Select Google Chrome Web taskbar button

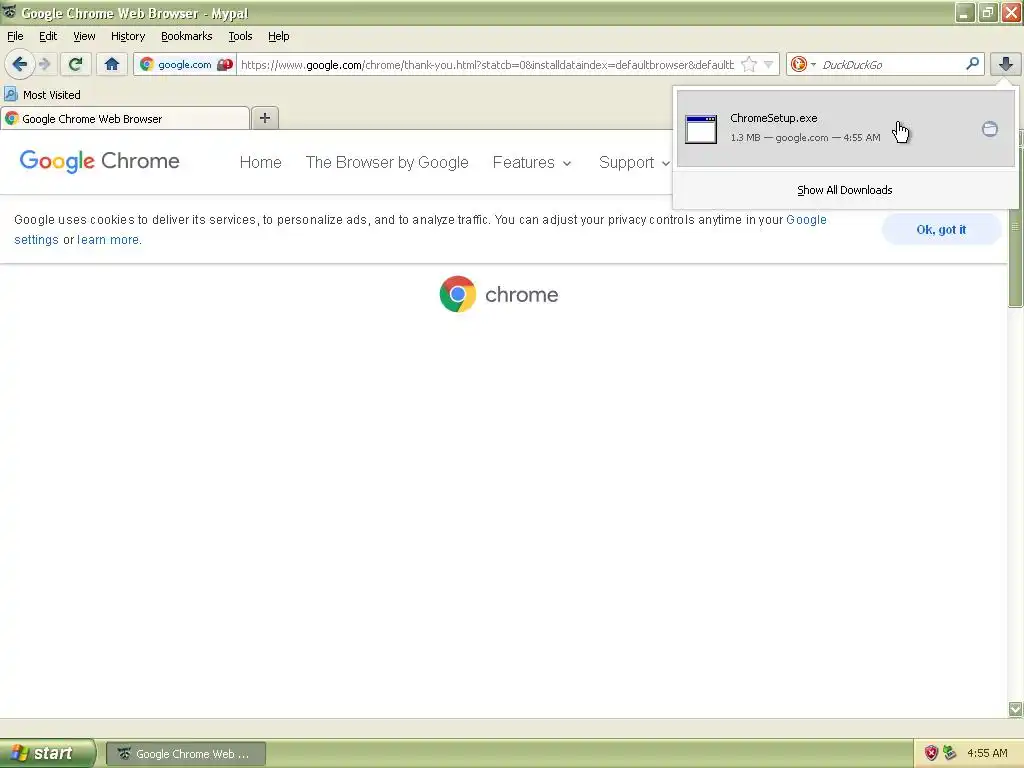(185, 754)
